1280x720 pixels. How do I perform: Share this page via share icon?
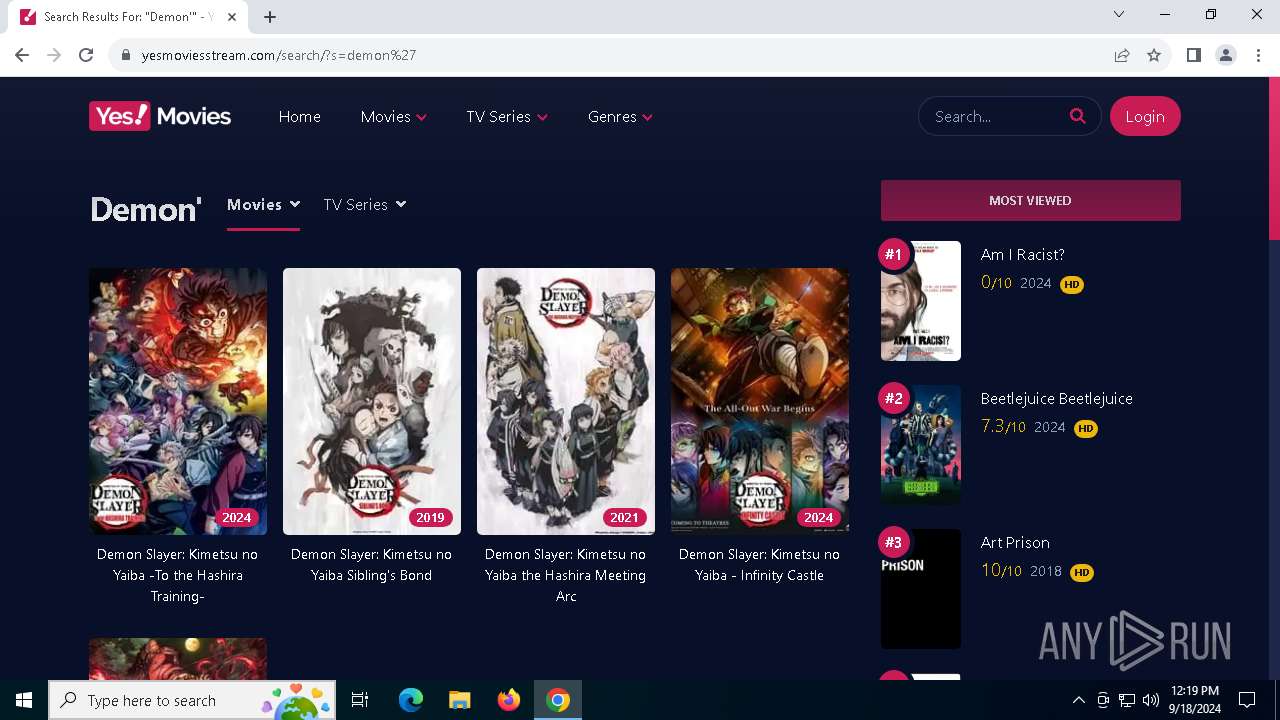tap(1122, 55)
